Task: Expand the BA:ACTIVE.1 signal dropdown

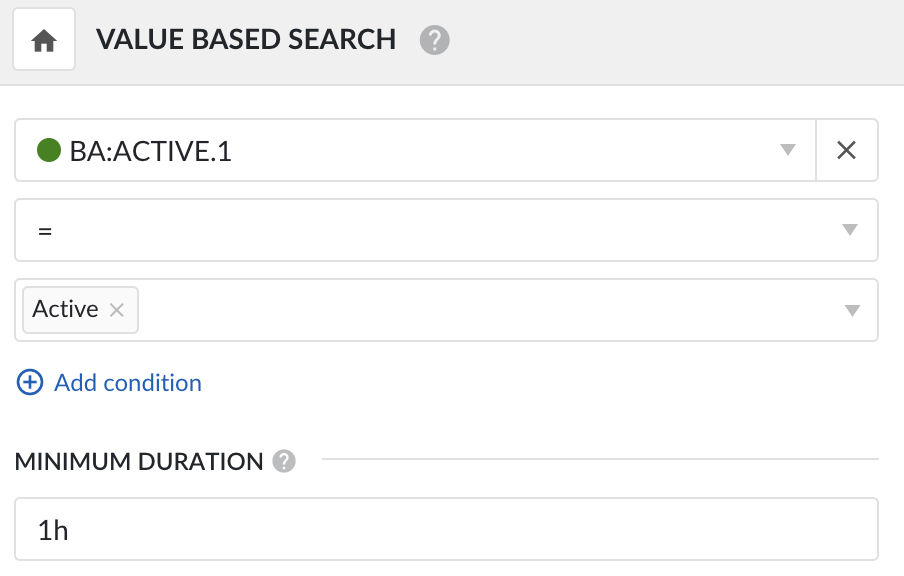Action: [x=787, y=149]
